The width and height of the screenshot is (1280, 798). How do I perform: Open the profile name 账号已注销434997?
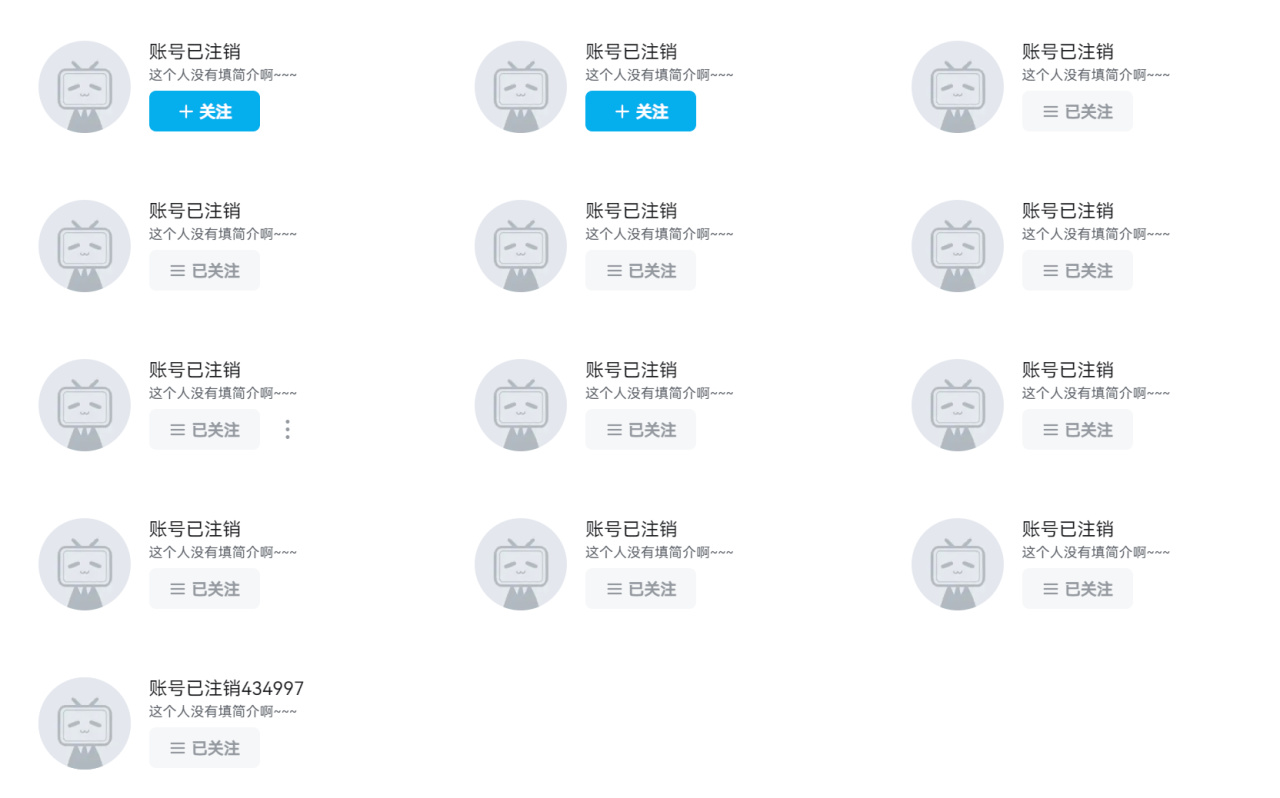226,688
